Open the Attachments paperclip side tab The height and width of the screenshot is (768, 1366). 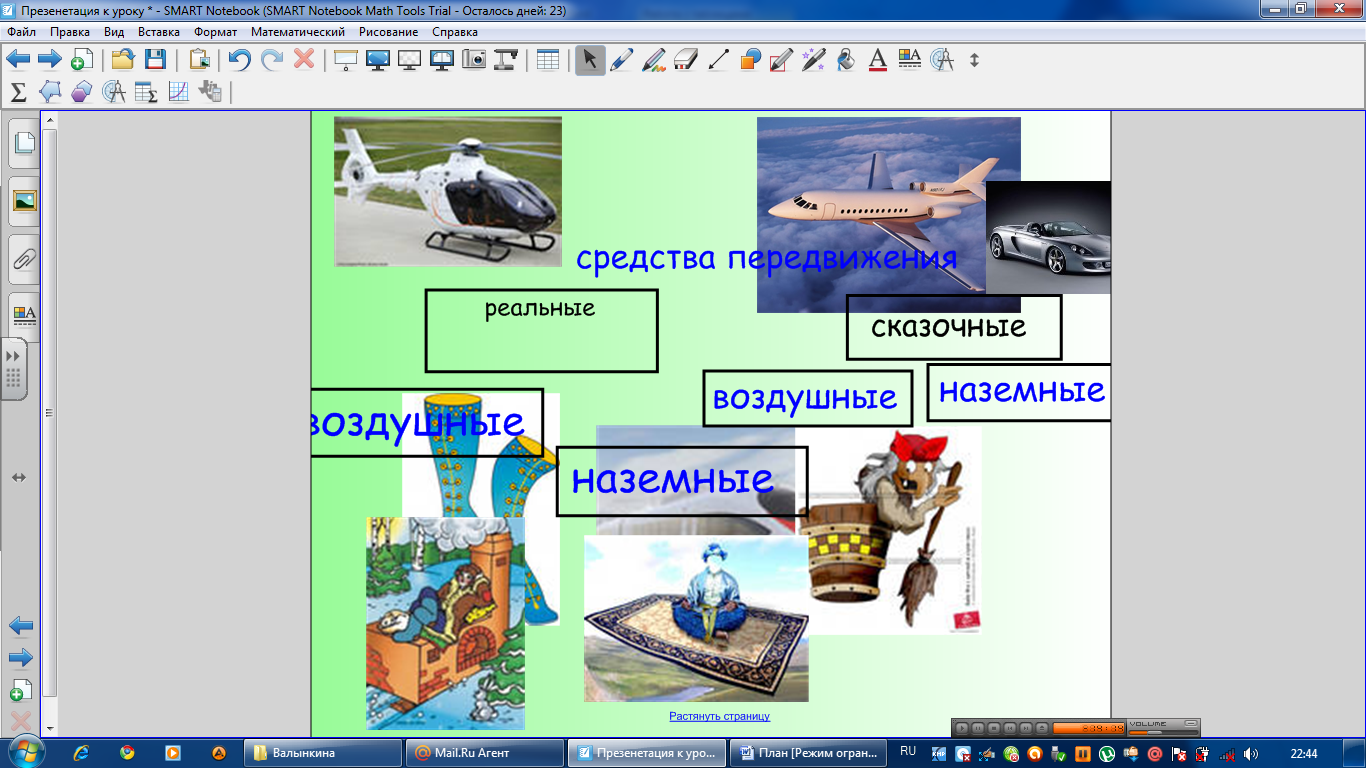[x=24, y=259]
